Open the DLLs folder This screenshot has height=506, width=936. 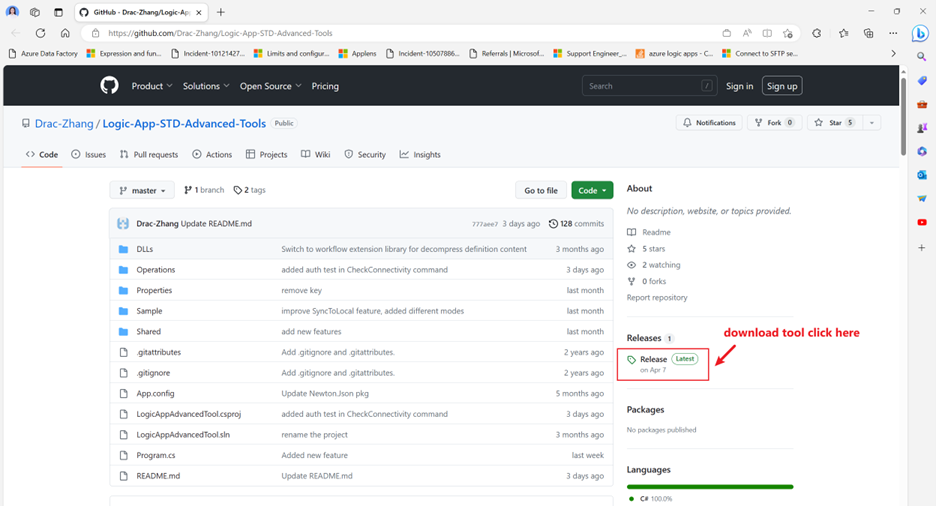(x=144, y=249)
